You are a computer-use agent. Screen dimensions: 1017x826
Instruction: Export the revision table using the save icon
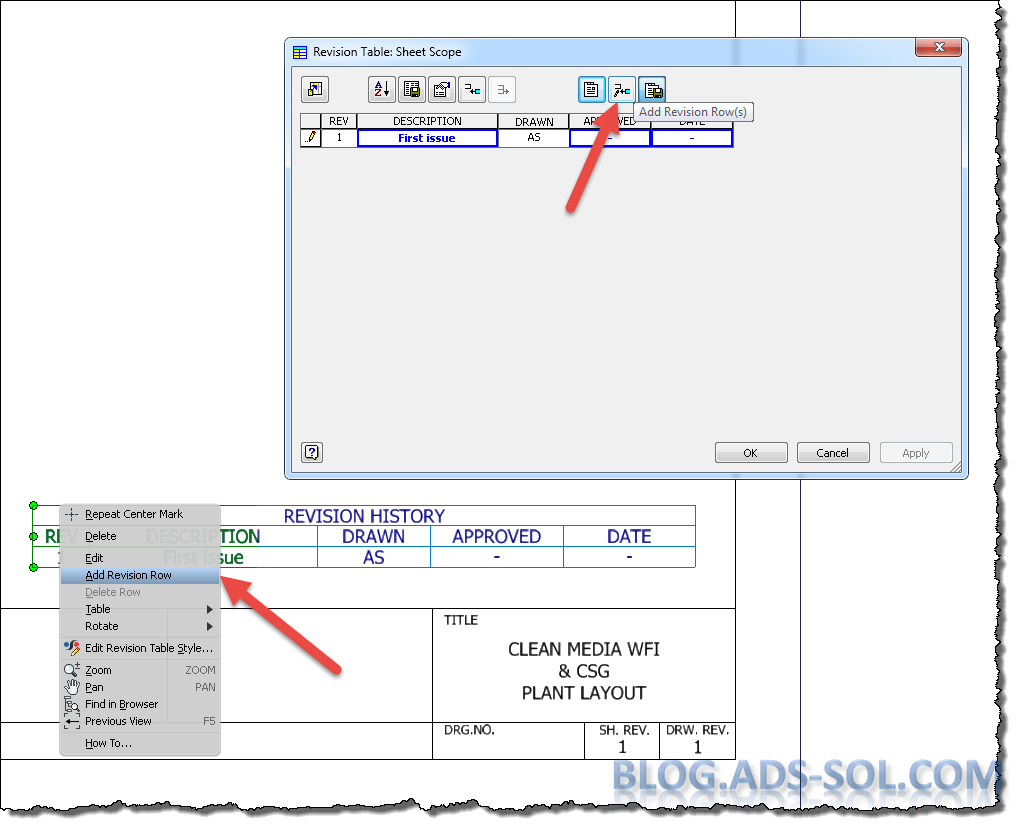pos(411,89)
